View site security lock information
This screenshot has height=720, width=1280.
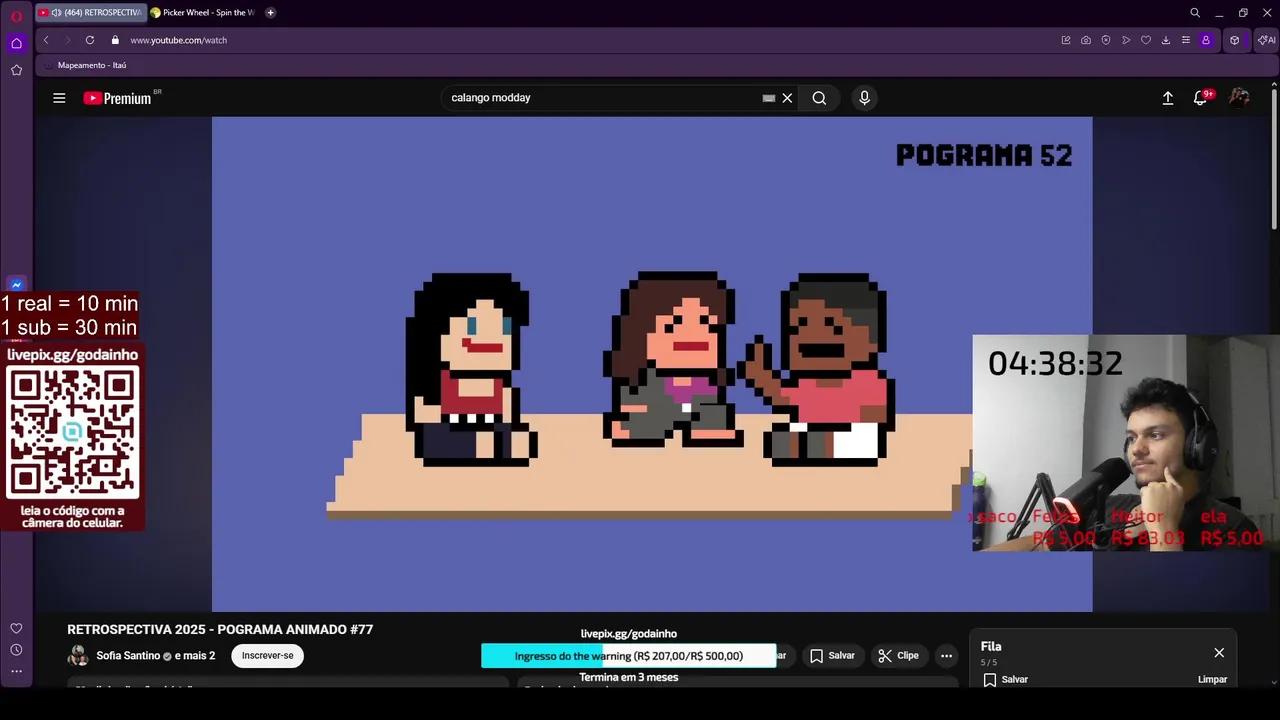(x=115, y=40)
